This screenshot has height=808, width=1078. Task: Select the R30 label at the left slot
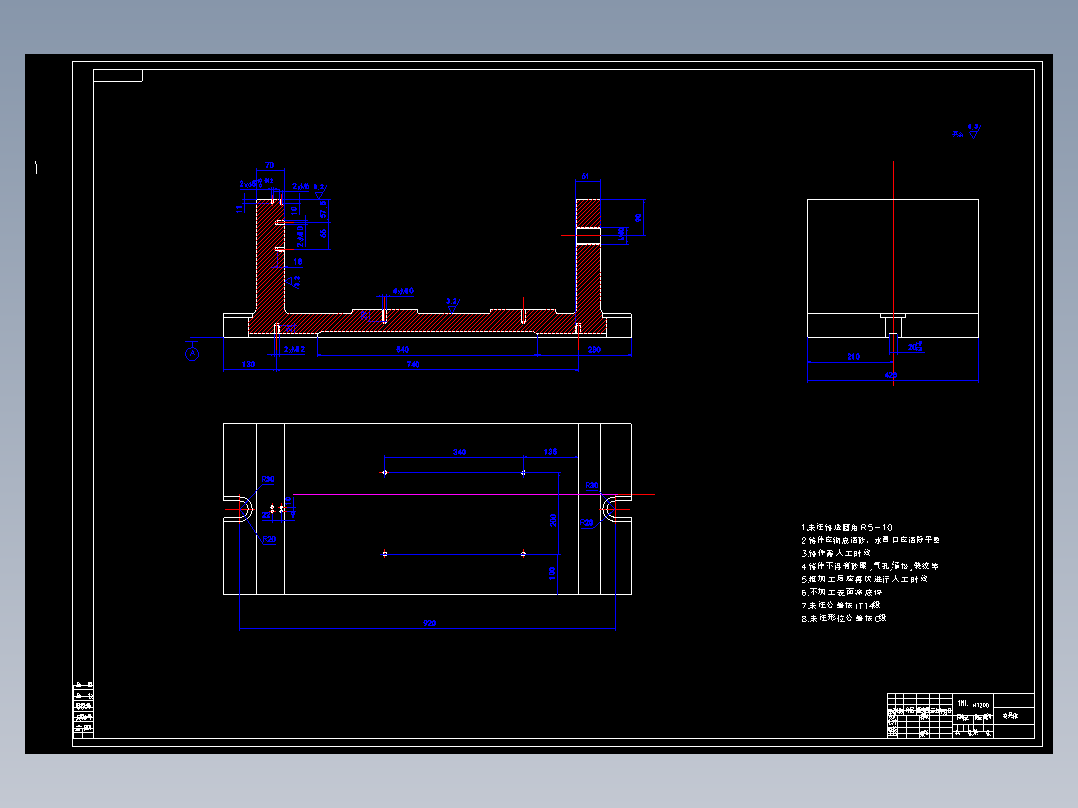point(268,479)
